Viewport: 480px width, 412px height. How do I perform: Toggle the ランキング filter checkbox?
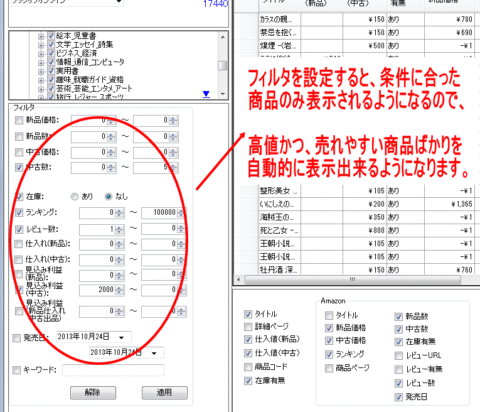[x=19, y=212]
